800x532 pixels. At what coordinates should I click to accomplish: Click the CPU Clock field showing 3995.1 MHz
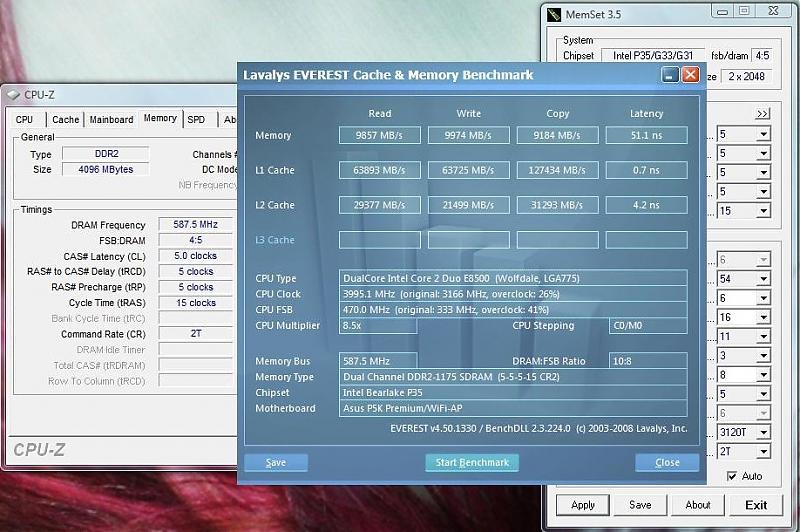tap(513, 294)
